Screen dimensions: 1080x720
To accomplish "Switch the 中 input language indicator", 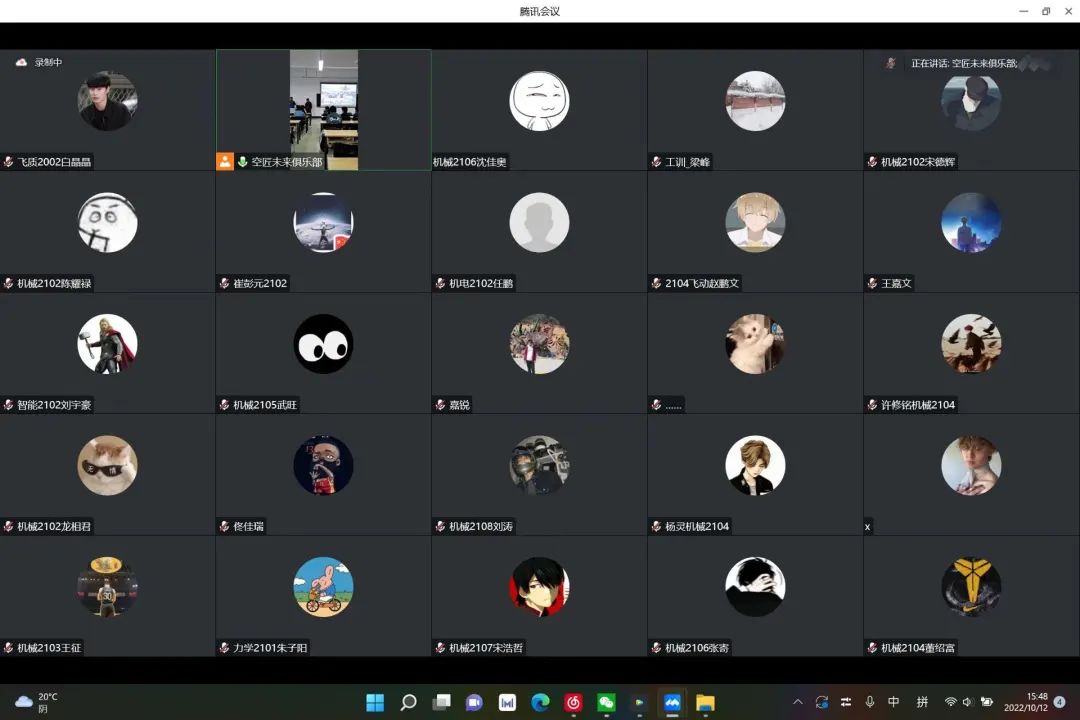I will (x=894, y=702).
